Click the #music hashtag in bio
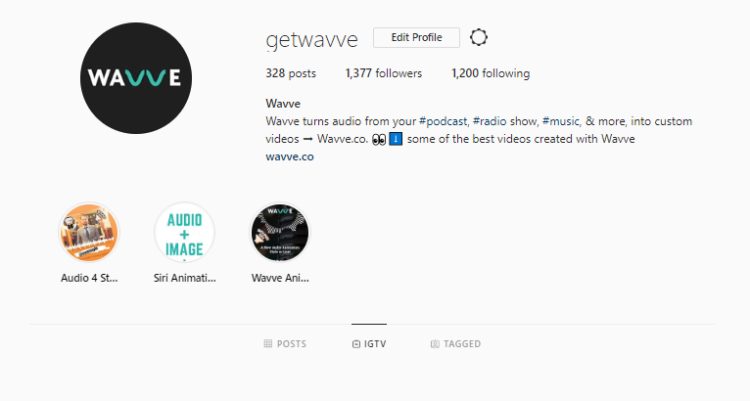 click(x=561, y=121)
